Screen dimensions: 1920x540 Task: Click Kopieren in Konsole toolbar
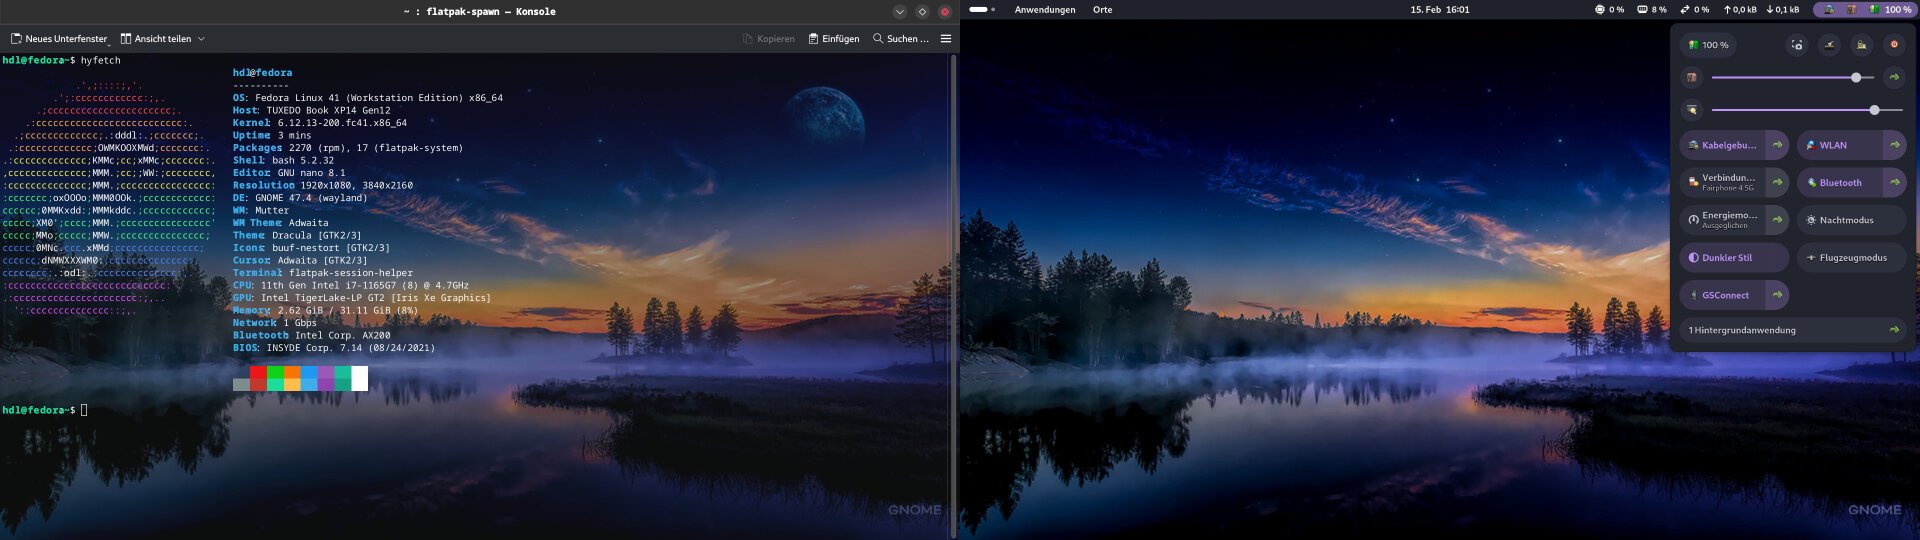tap(768, 39)
